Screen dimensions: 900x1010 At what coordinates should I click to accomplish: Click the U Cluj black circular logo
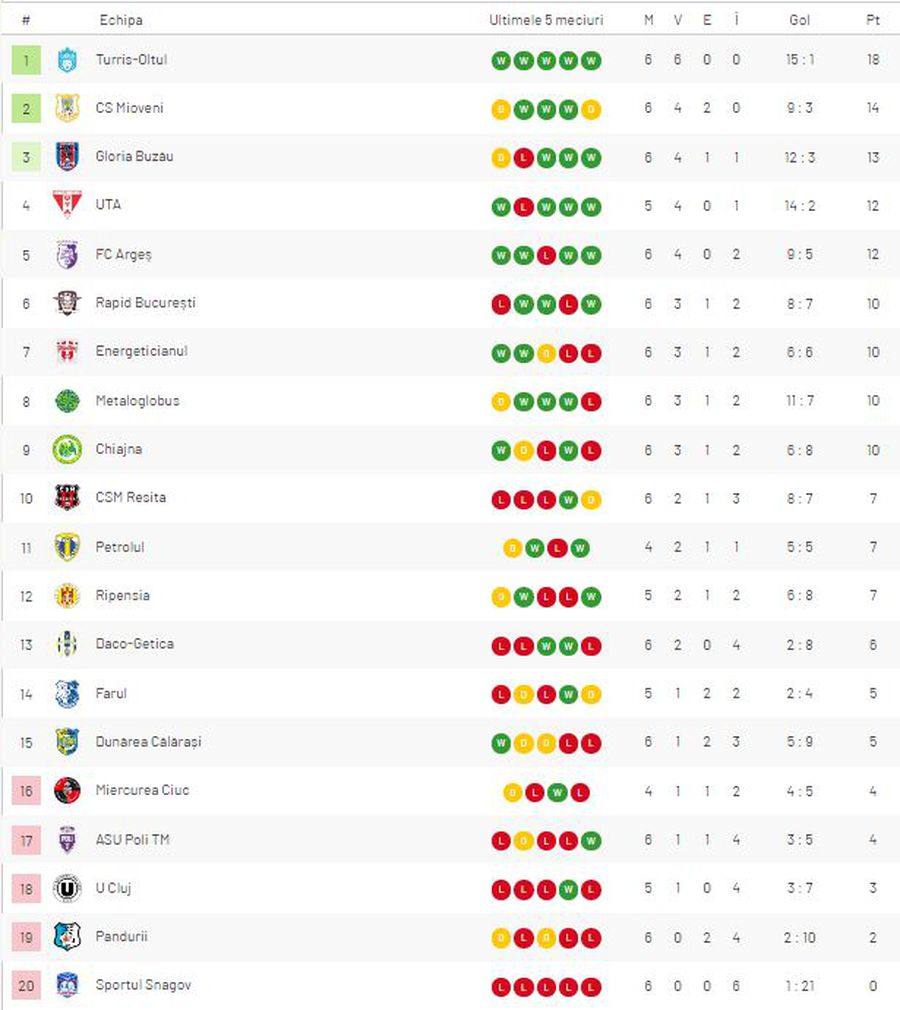[x=67, y=888]
